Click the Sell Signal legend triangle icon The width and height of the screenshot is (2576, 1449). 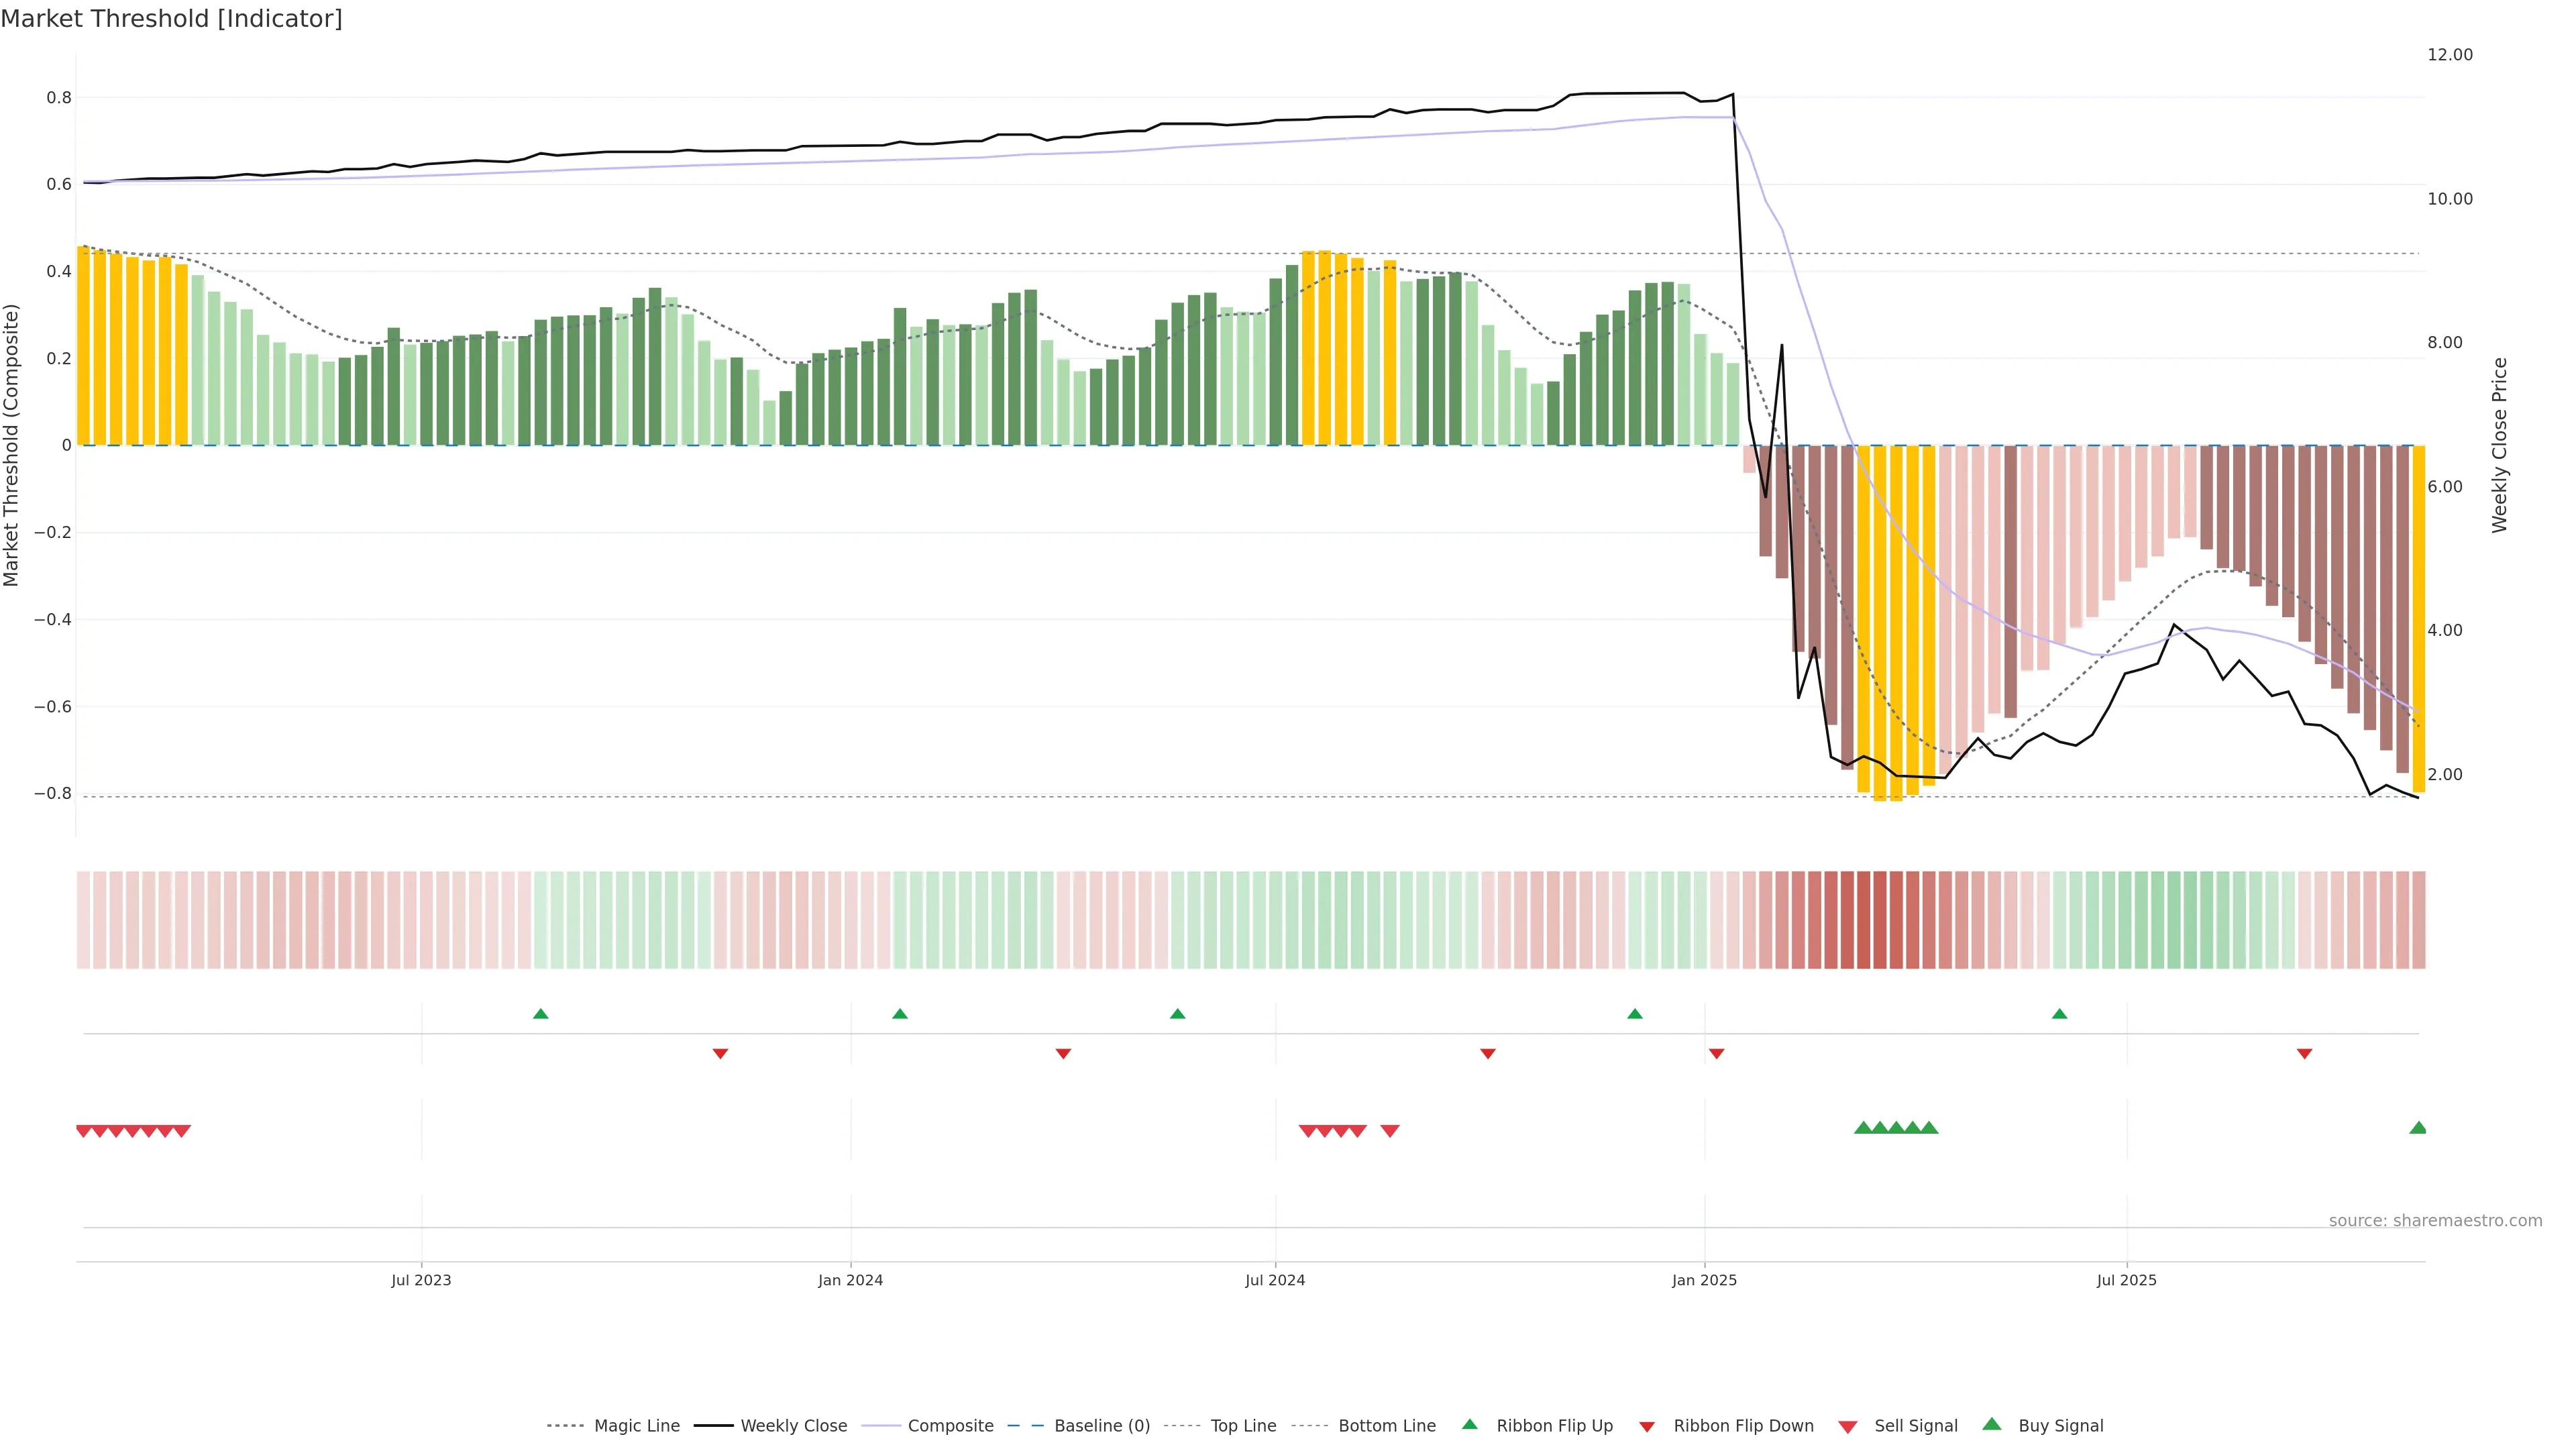[1847, 1426]
